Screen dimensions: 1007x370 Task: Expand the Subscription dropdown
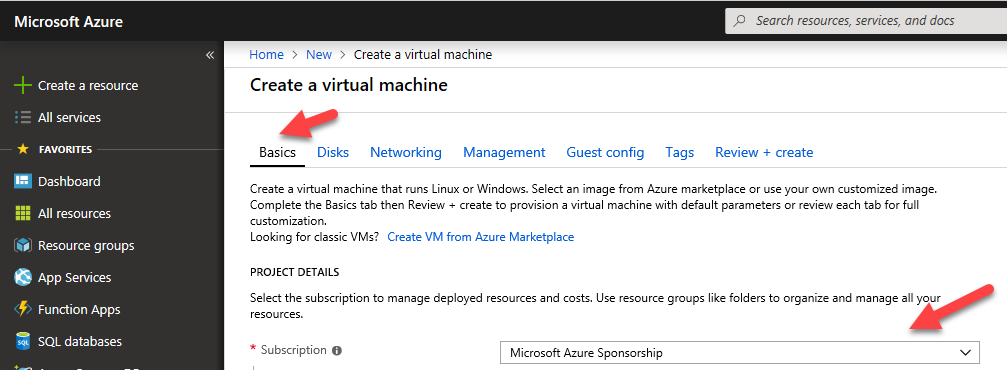tap(740, 353)
